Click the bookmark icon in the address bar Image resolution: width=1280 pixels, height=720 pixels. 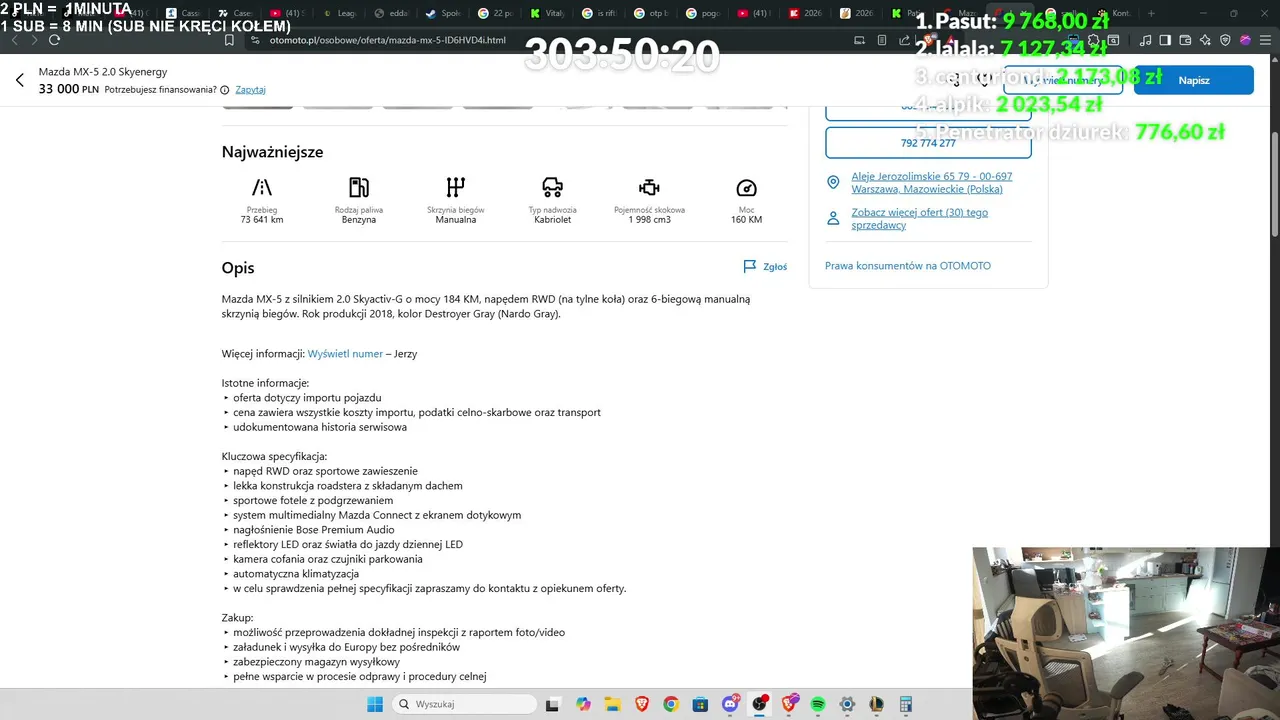pos(229,40)
